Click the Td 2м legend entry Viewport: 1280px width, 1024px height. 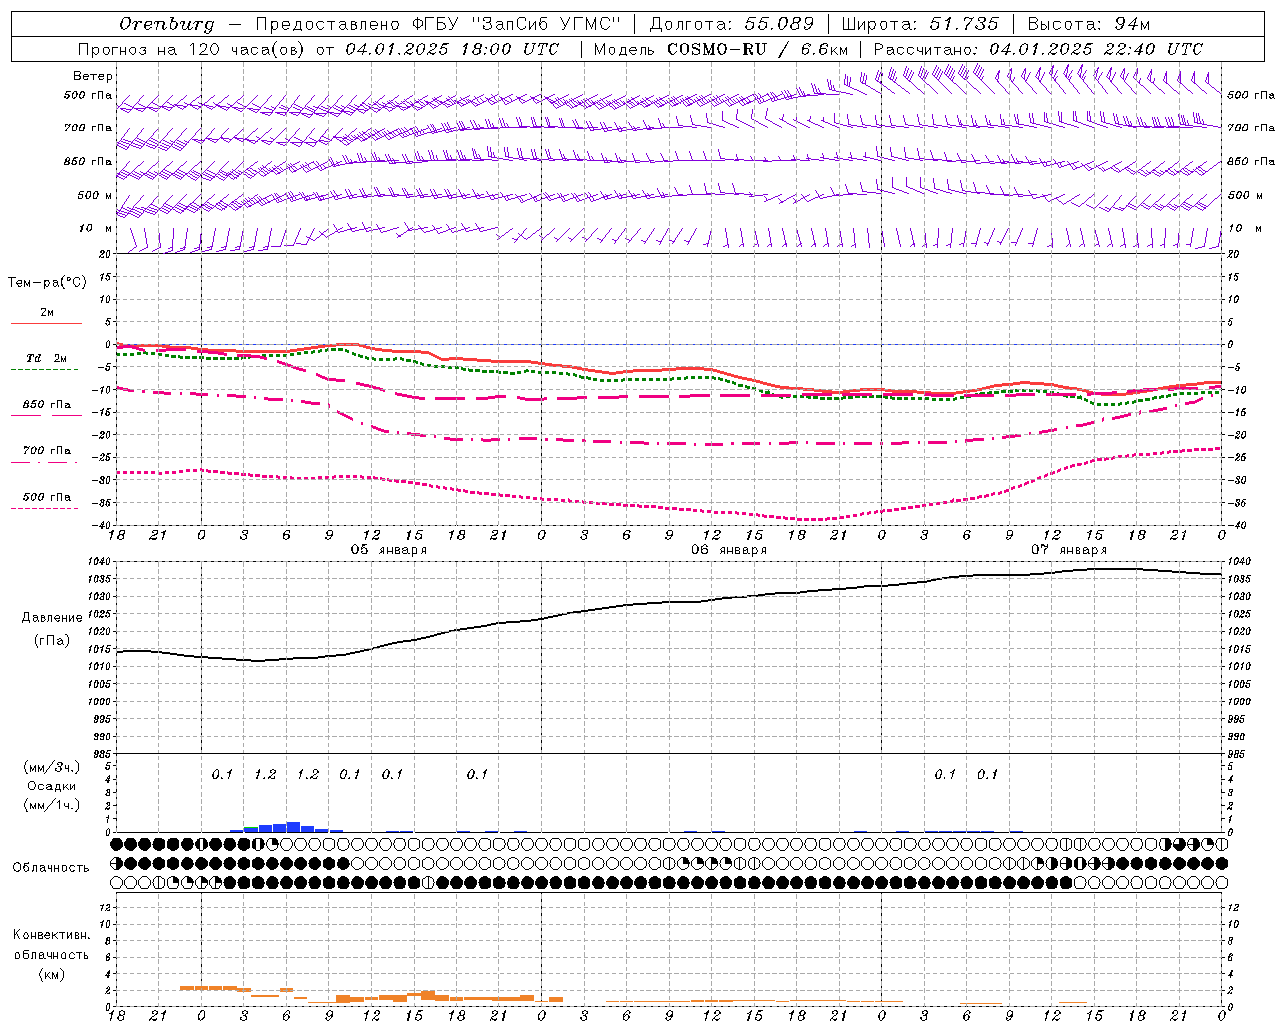click(x=46, y=358)
